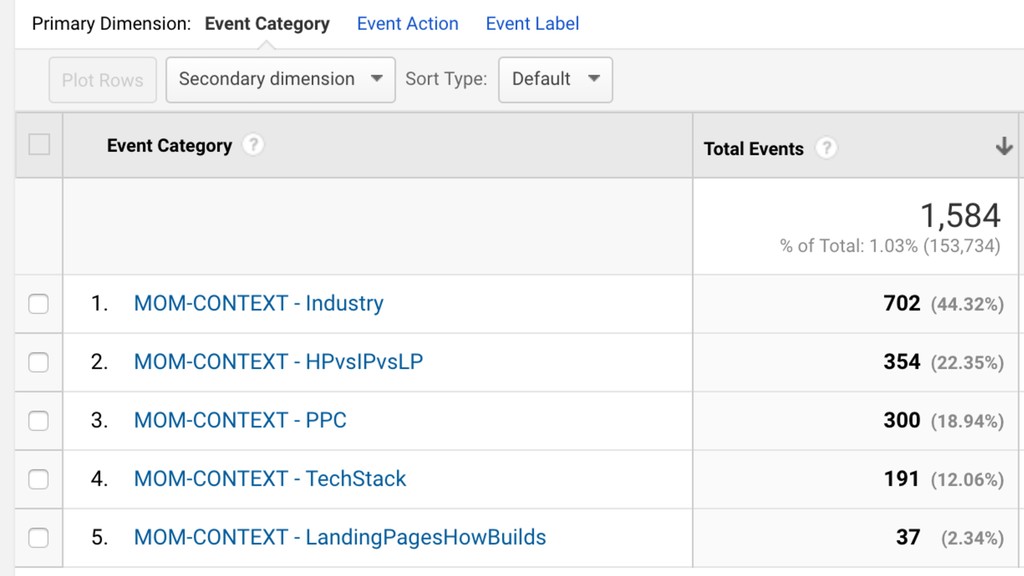Select the 1,584 total events value
The height and width of the screenshot is (576, 1024).
coord(960,216)
